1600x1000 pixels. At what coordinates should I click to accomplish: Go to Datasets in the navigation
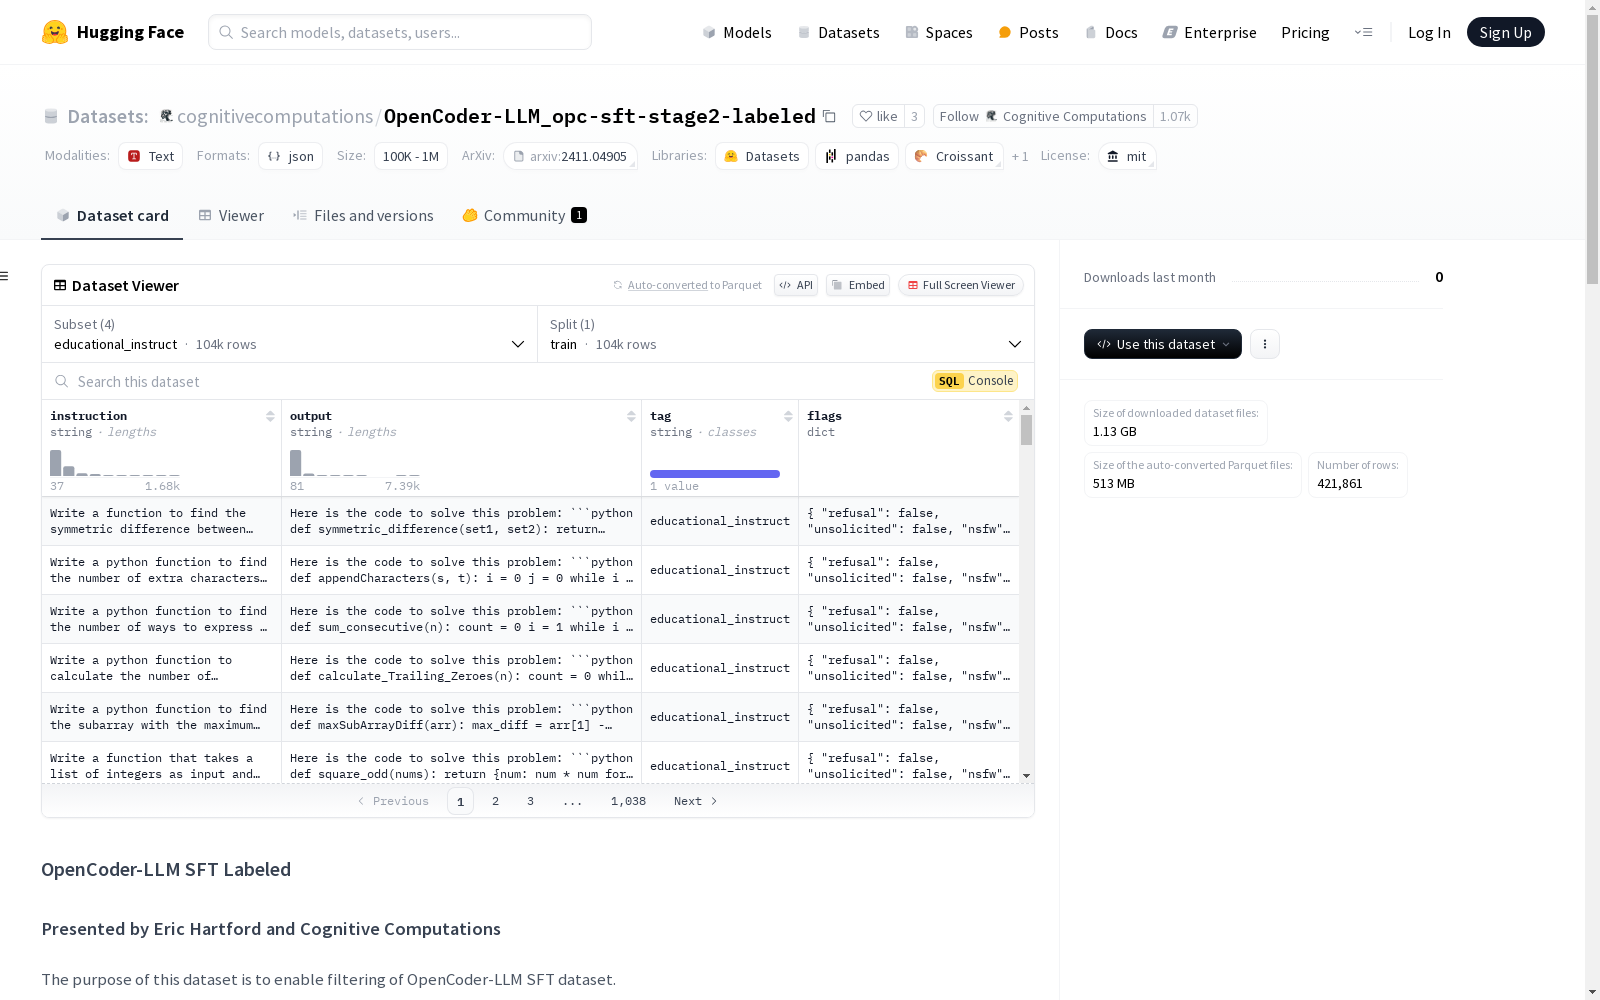pyautogui.click(x=838, y=32)
